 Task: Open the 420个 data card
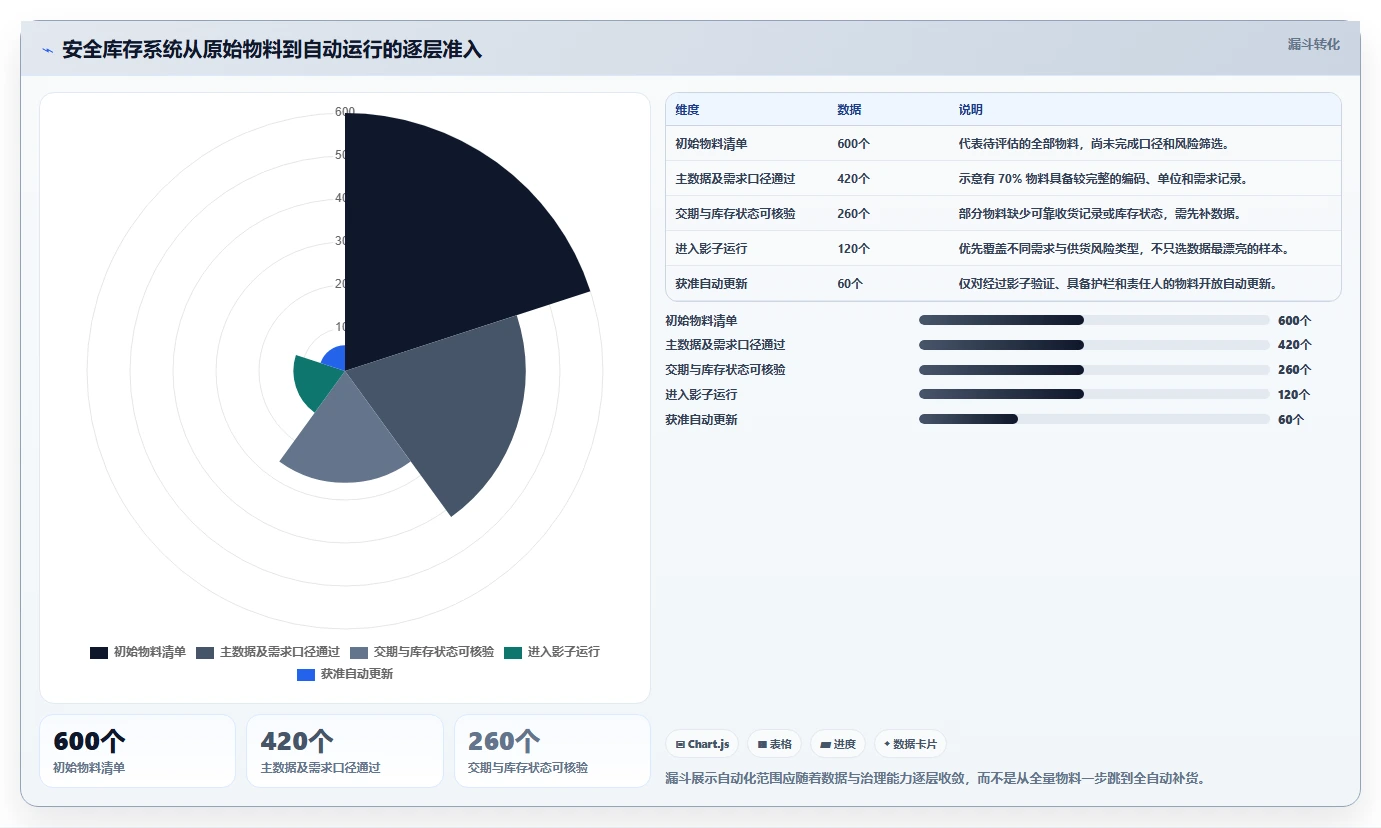click(345, 751)
